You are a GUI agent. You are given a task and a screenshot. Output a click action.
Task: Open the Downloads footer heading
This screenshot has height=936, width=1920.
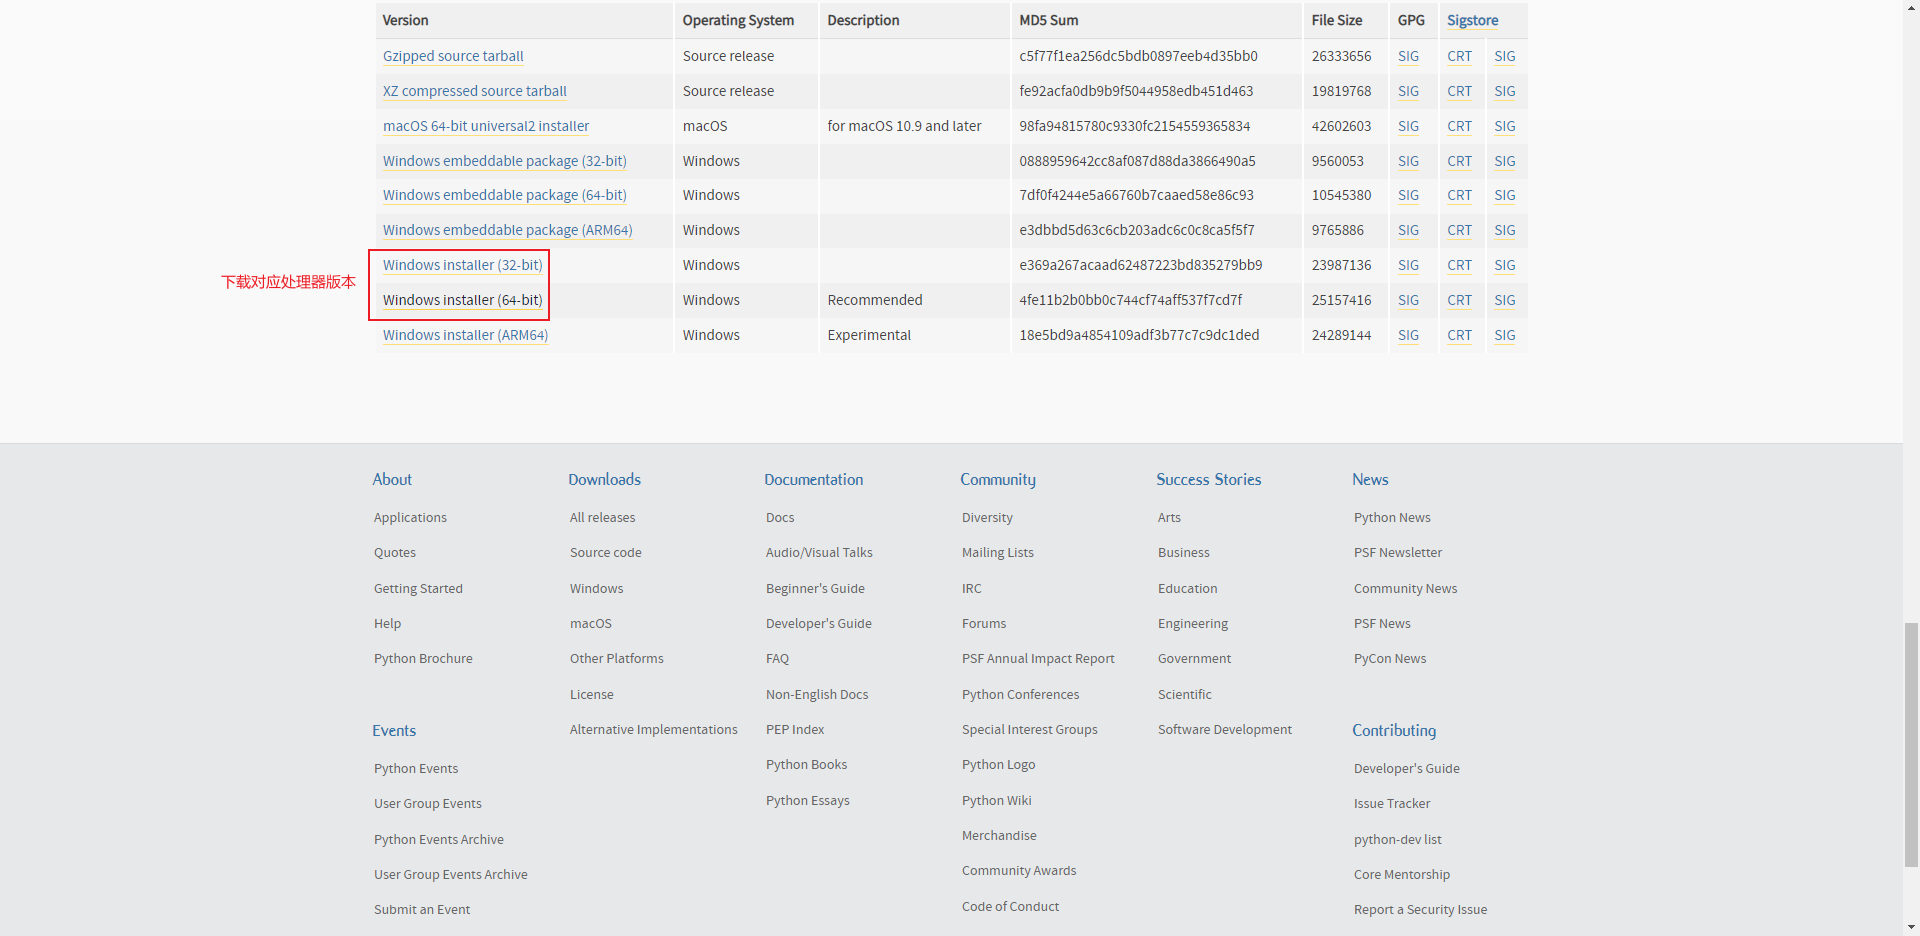point(604,480)
